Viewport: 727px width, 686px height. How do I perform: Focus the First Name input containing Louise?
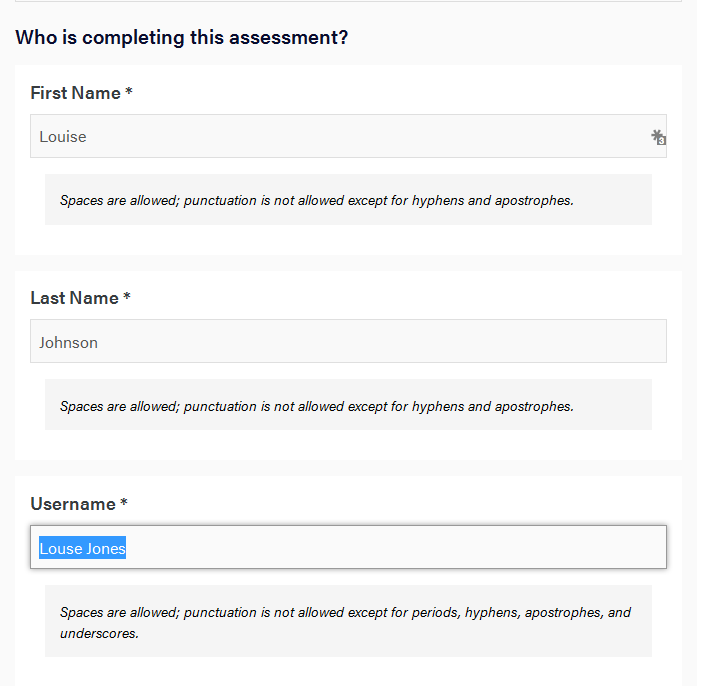pos(348,136)
